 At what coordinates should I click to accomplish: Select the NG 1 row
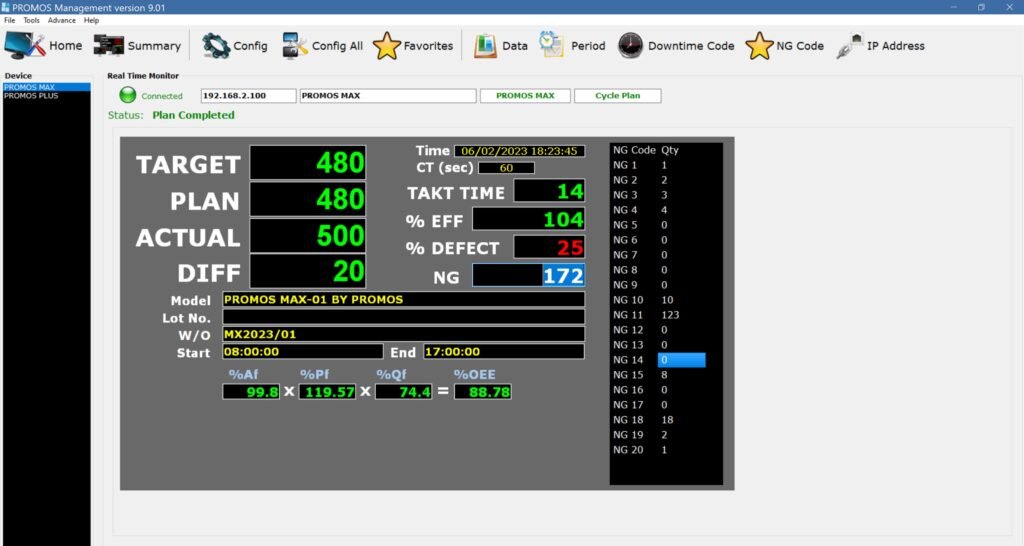(x=660, y=165)
